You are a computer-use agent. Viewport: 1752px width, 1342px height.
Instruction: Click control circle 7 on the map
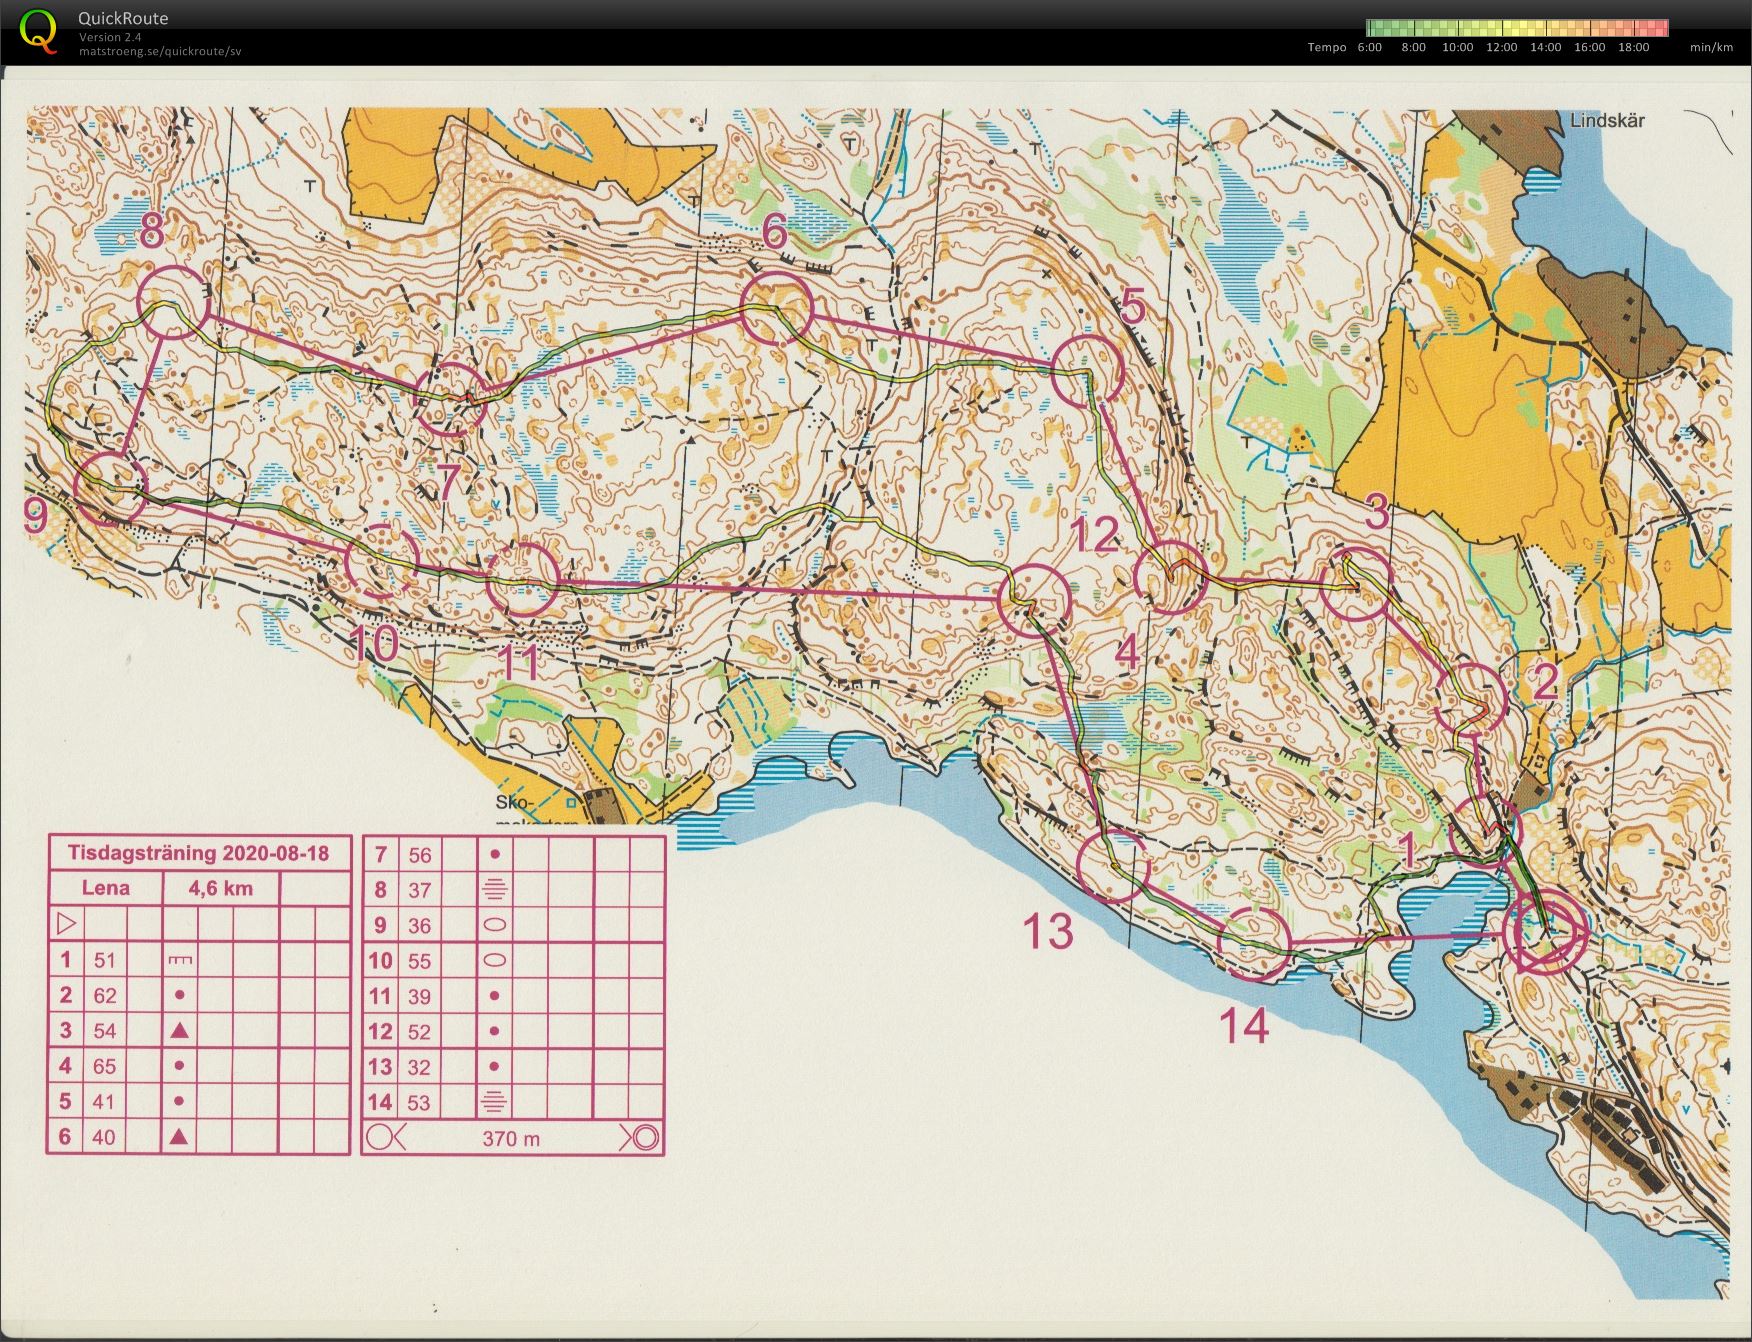450,399
